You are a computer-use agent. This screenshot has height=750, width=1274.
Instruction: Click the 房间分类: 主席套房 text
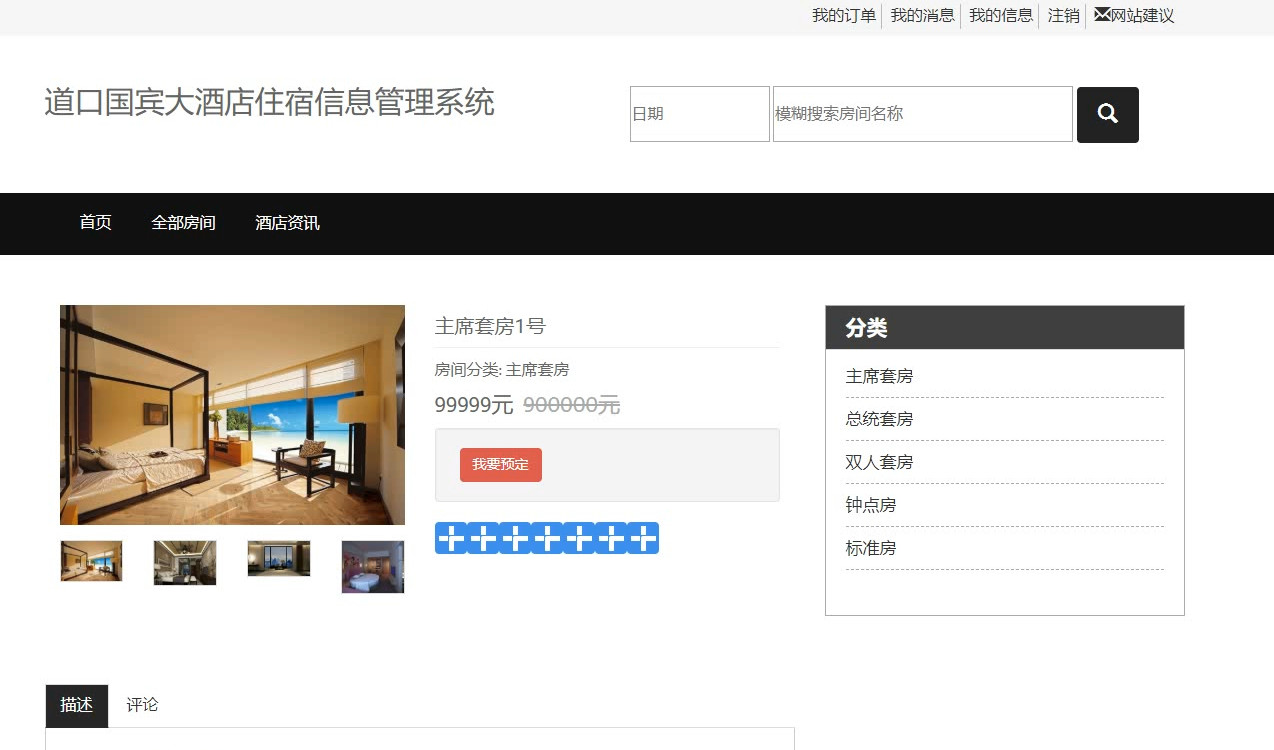(502, 370)
